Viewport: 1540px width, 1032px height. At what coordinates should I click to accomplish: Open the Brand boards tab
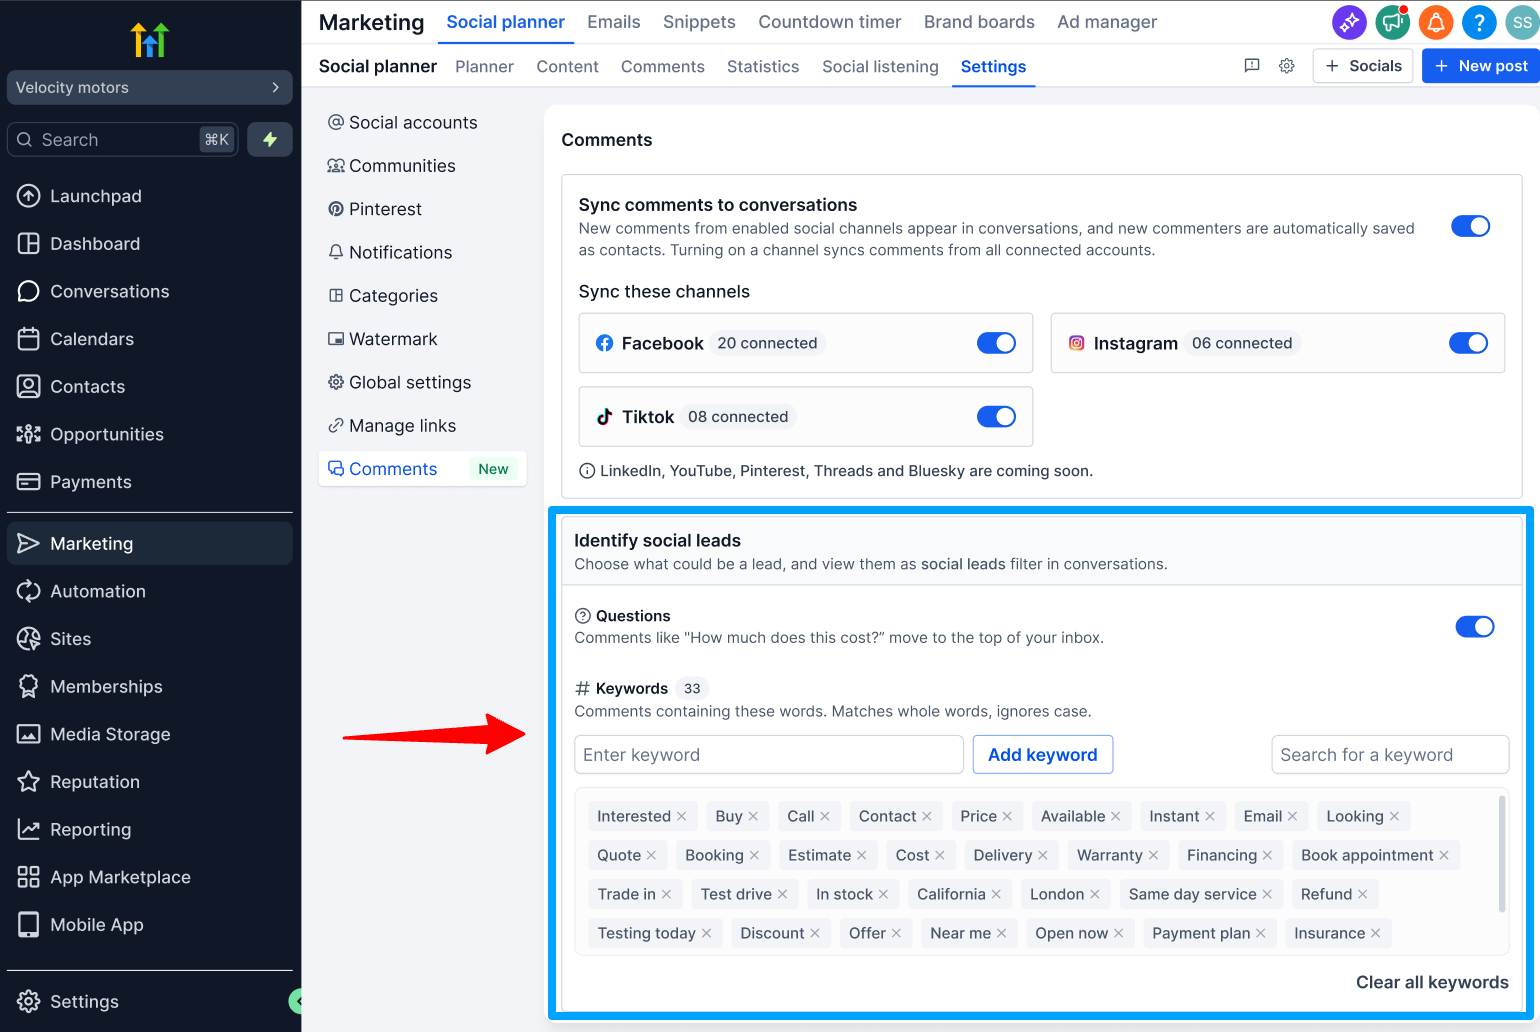(979, 22)
